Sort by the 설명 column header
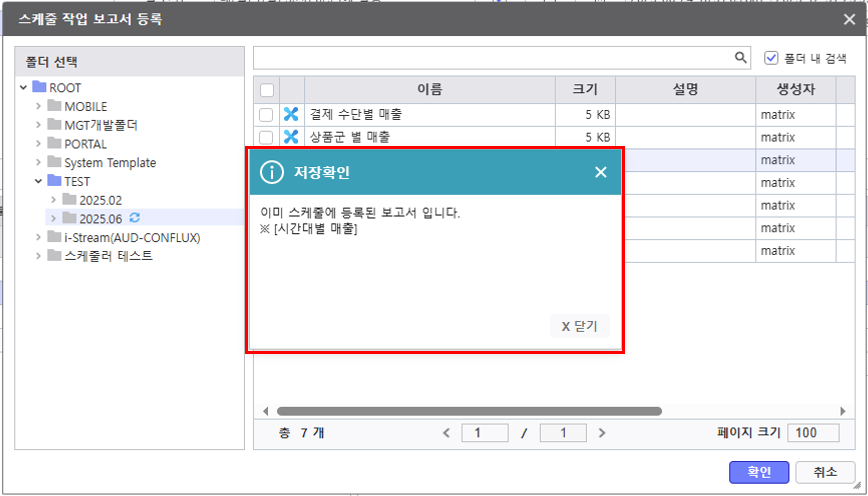This screenshot has height=496, width=868. point(685,90)
